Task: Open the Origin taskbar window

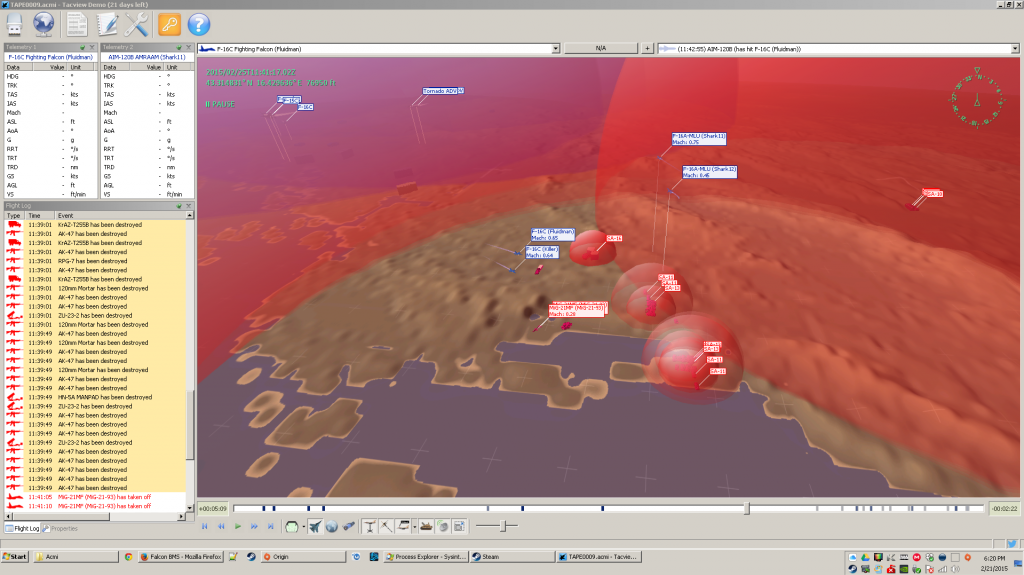Action: coord(303,557)
